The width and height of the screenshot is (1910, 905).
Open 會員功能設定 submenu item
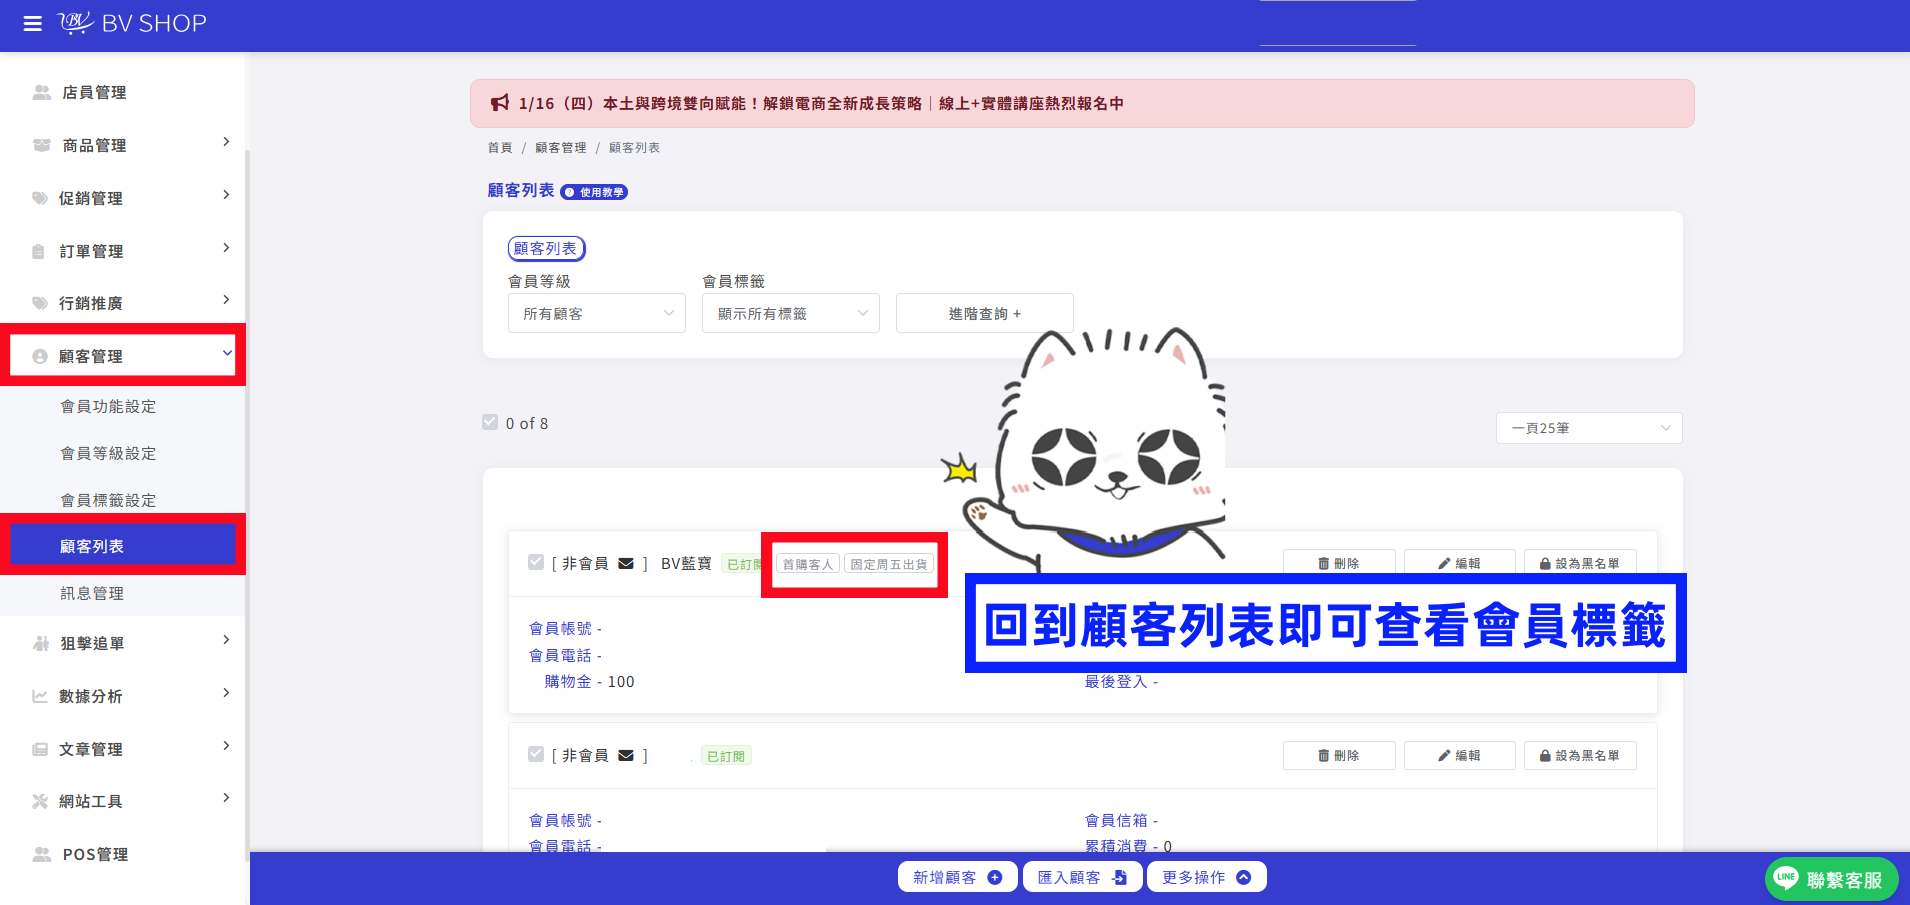(x=108, y=406)
